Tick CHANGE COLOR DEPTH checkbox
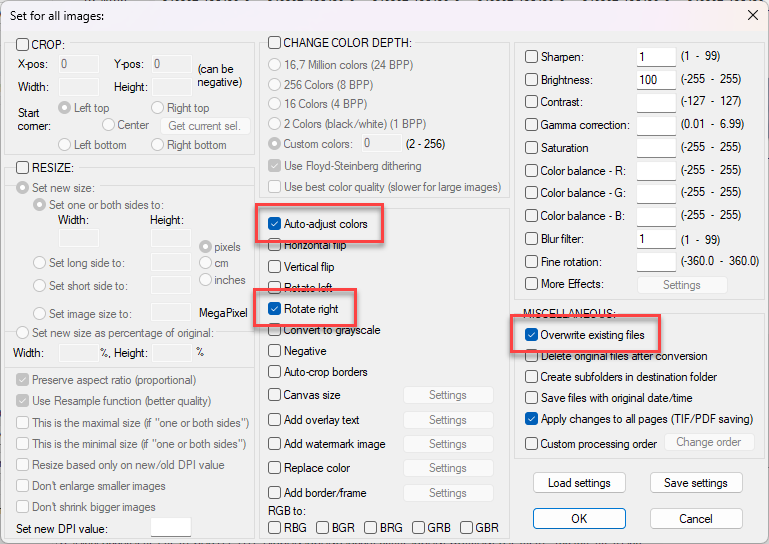This screenshot has width=769, height=544. (275, 43)
